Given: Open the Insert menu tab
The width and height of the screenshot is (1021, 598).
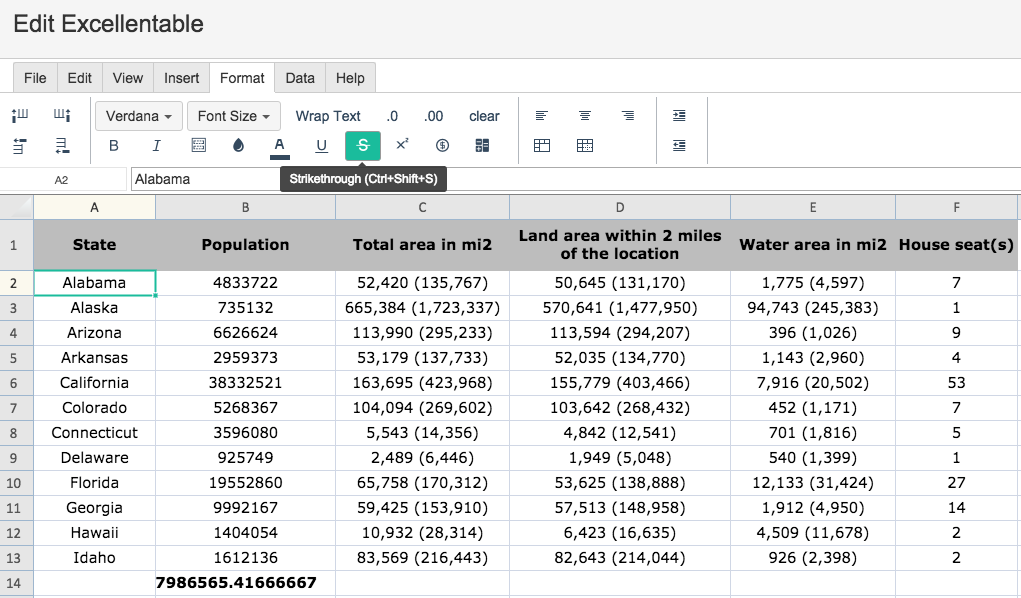Looking at the screenshot, I should pyautogui.click(x=181, y=78).
